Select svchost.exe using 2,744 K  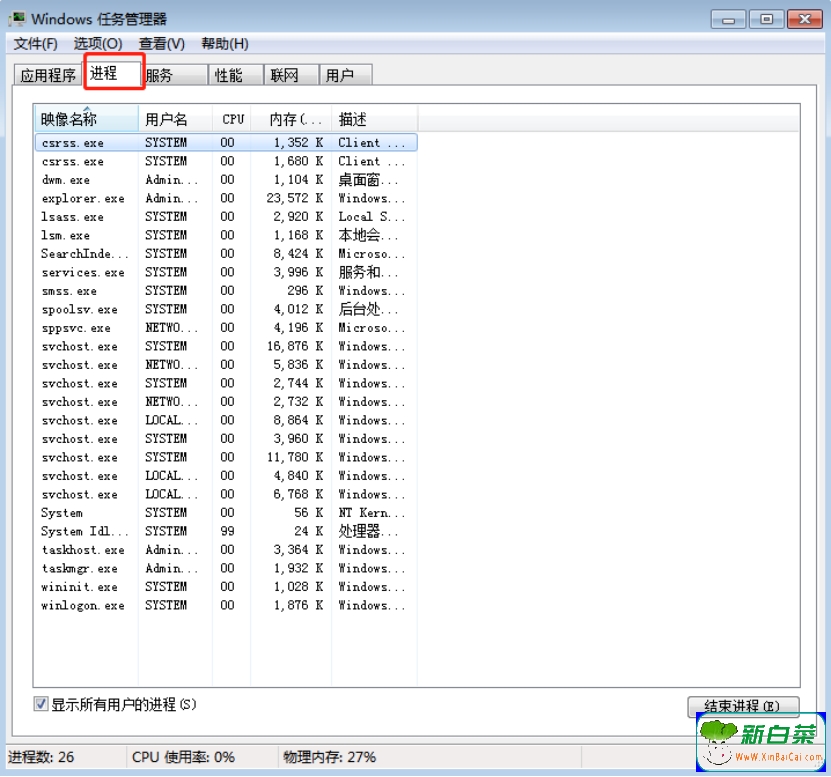click(226, 383)
